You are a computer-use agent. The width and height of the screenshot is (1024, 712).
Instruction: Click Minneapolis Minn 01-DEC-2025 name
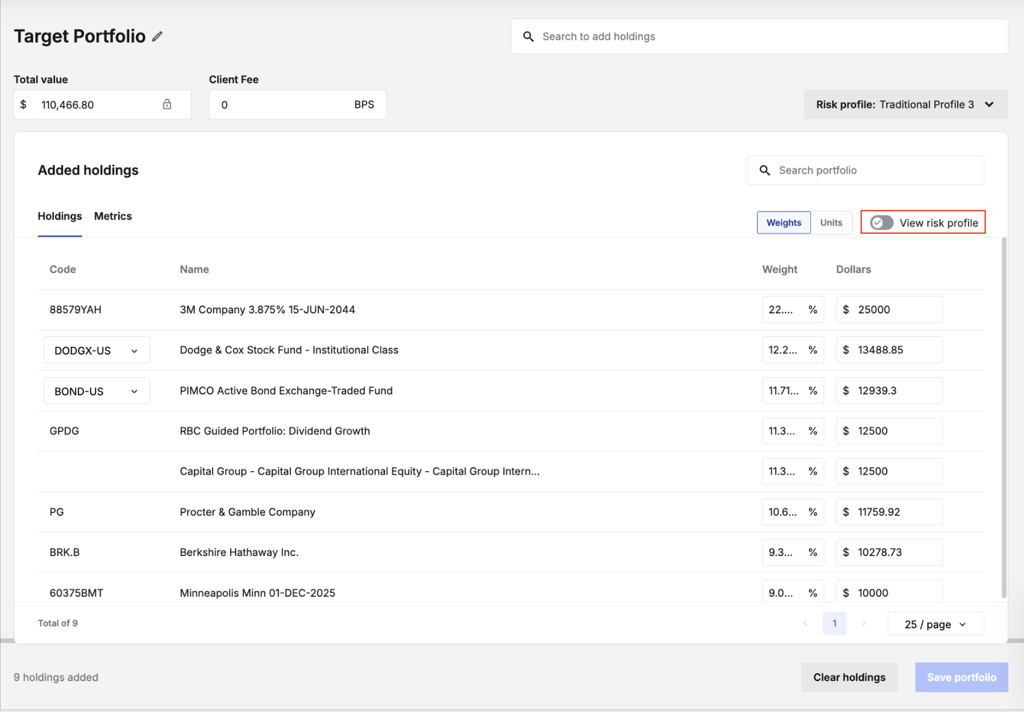point(257,593)
